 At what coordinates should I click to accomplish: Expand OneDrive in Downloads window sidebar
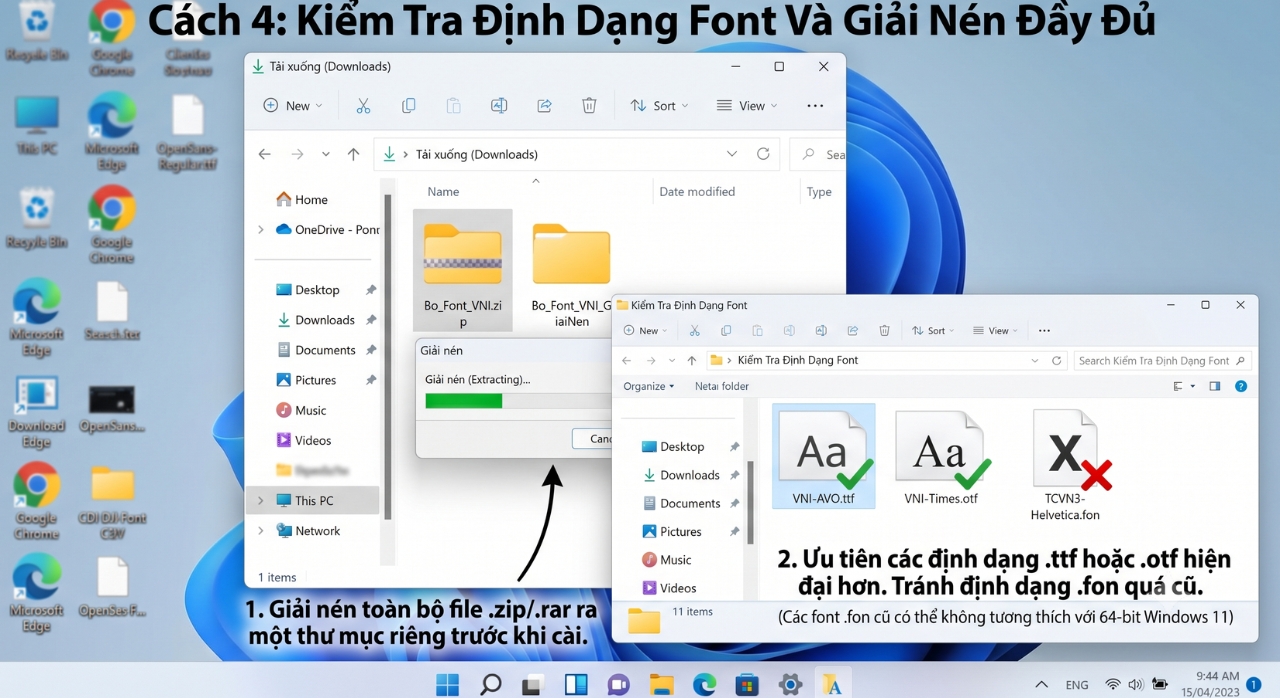click(x=261, y=229)
